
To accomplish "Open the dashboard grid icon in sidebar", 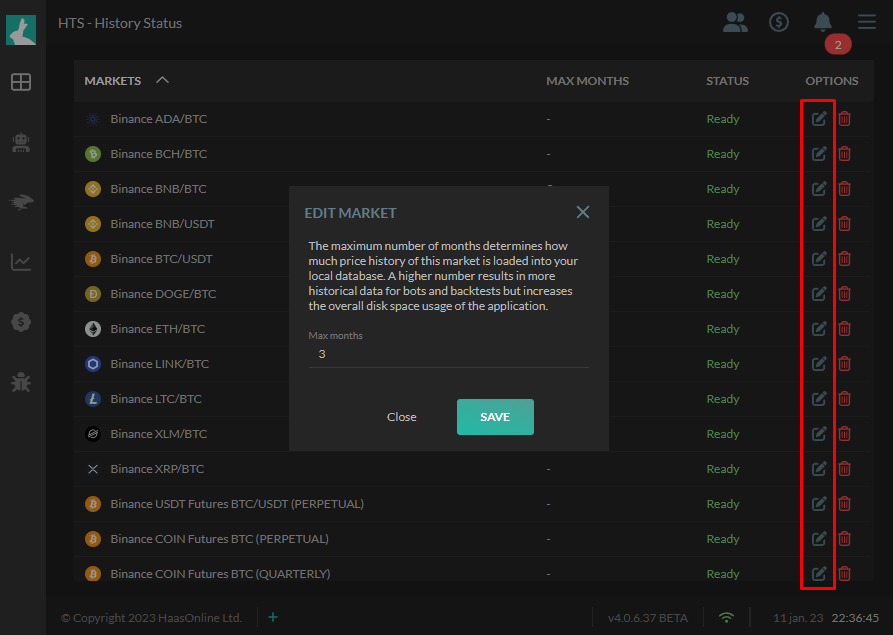I will [x=21, y=82].
